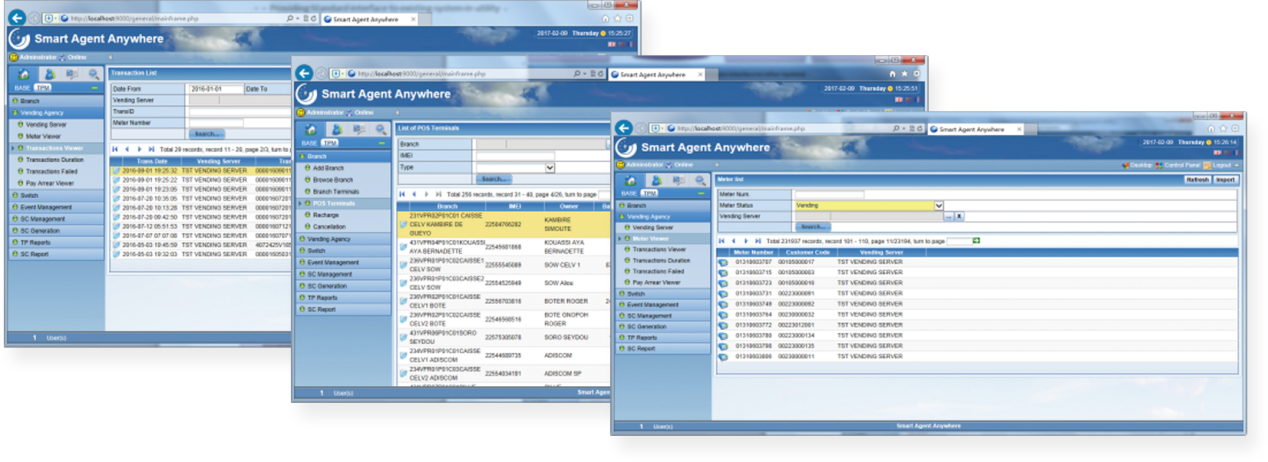Open magnifier icon in middle window sidebar toolbar

click(379, 129)
